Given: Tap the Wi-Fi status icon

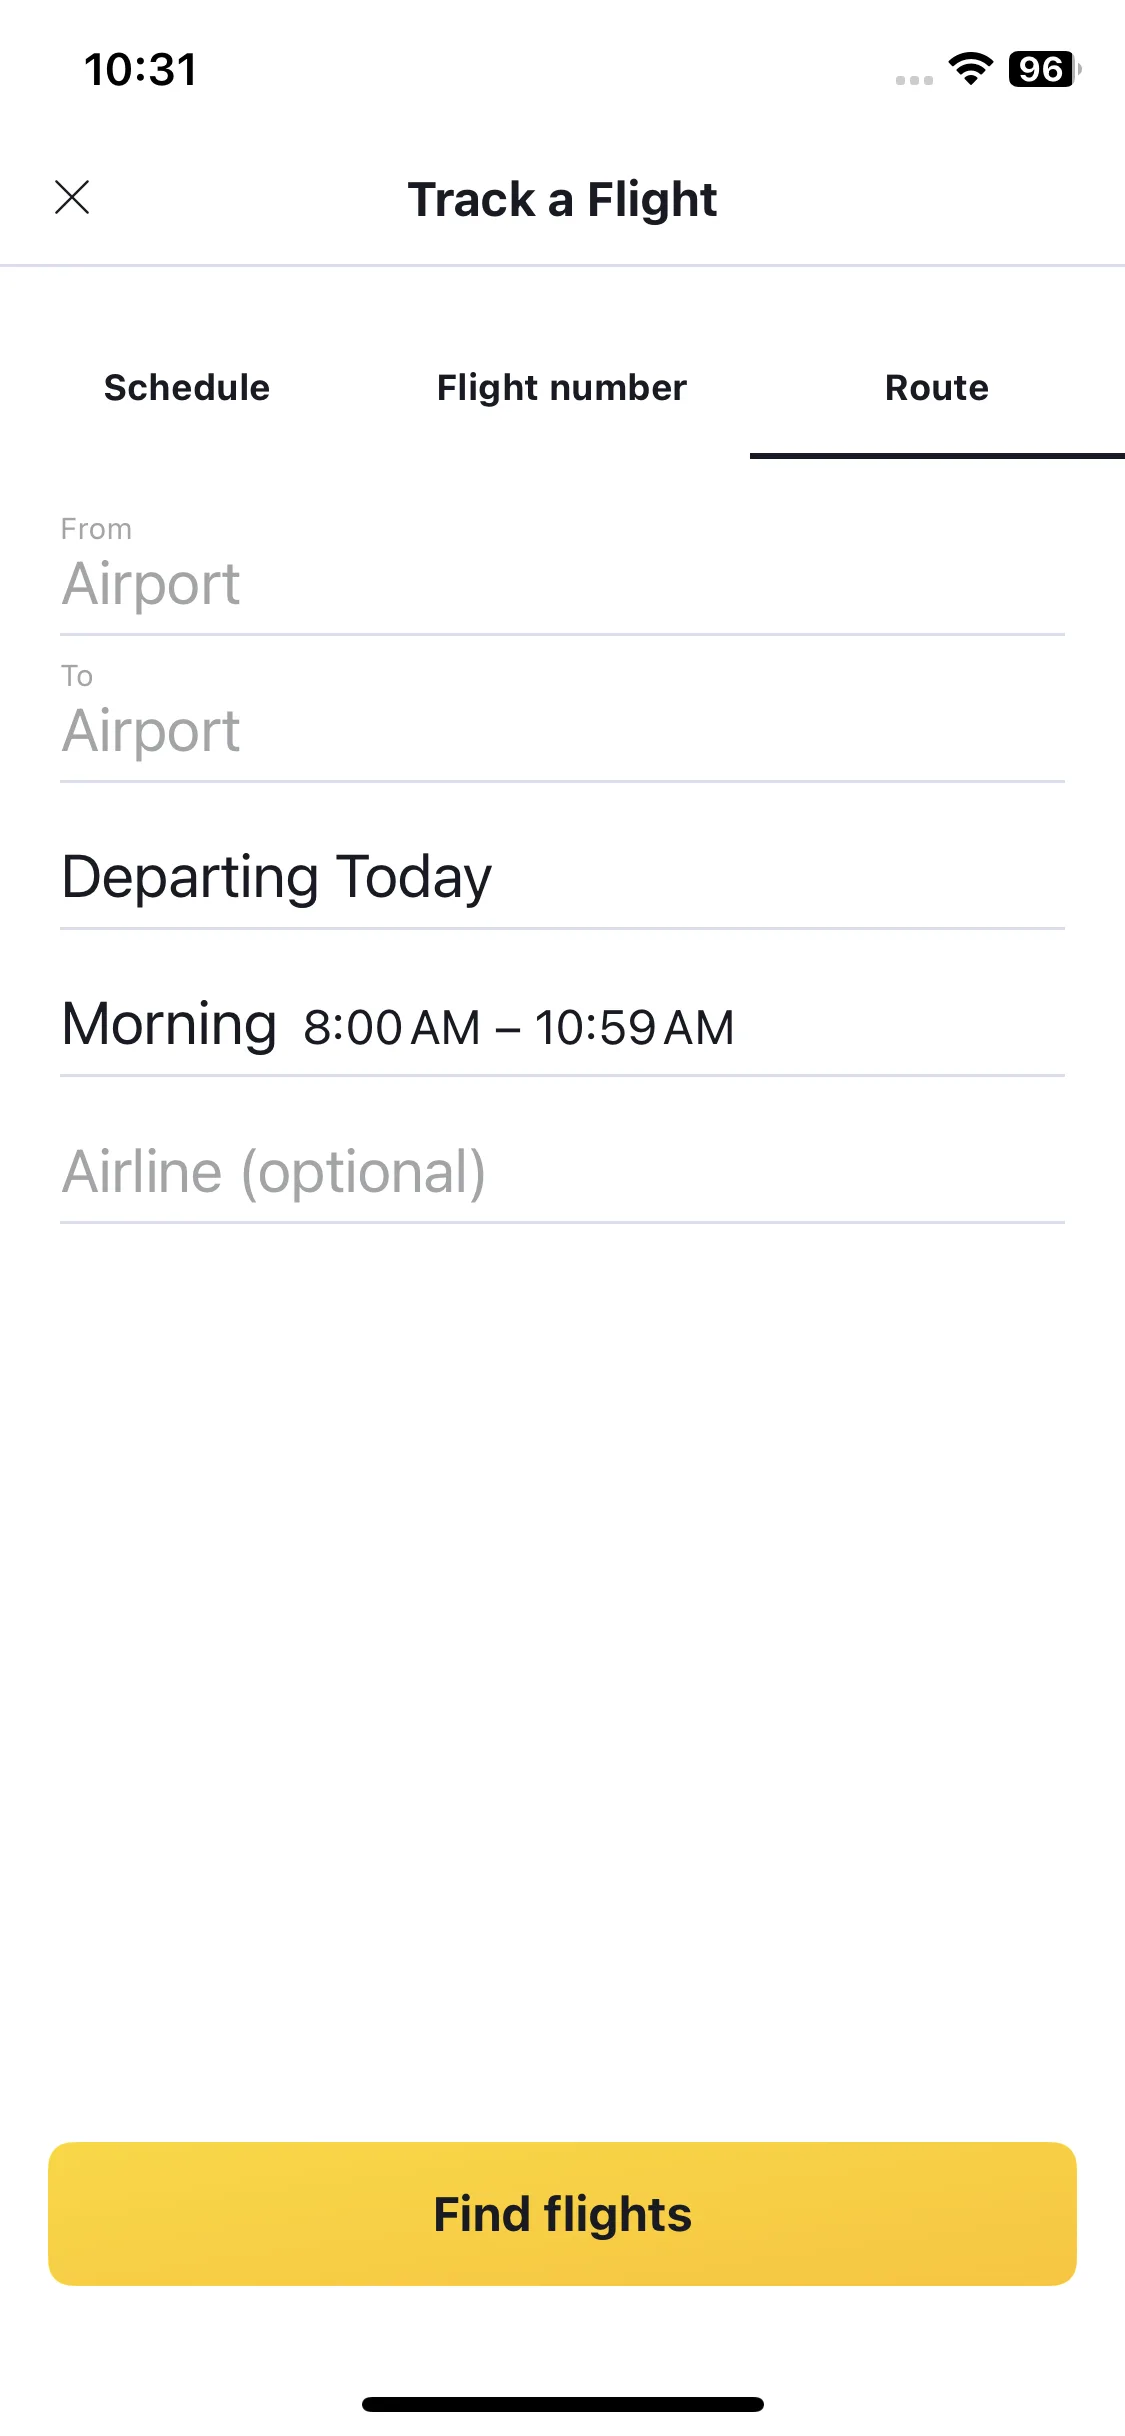Looking at the screenshot, I should click(x=970, y=69).
